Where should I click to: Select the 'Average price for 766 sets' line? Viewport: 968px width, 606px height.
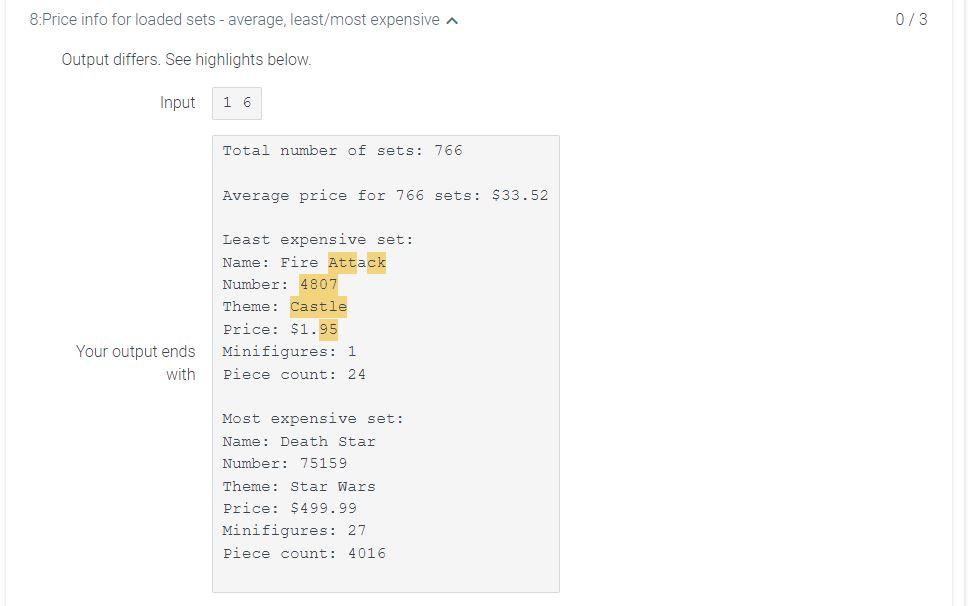pos(385,195)
